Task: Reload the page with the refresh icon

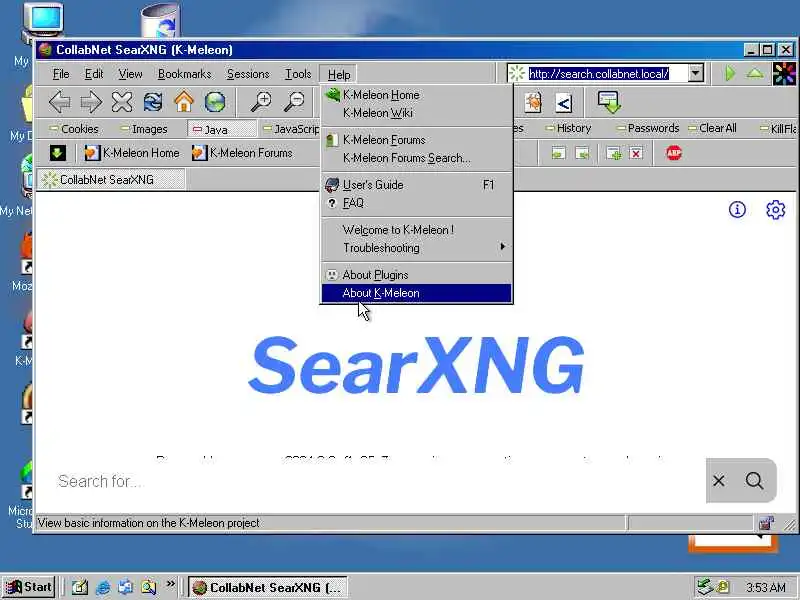Action: [x=153, y=102]
